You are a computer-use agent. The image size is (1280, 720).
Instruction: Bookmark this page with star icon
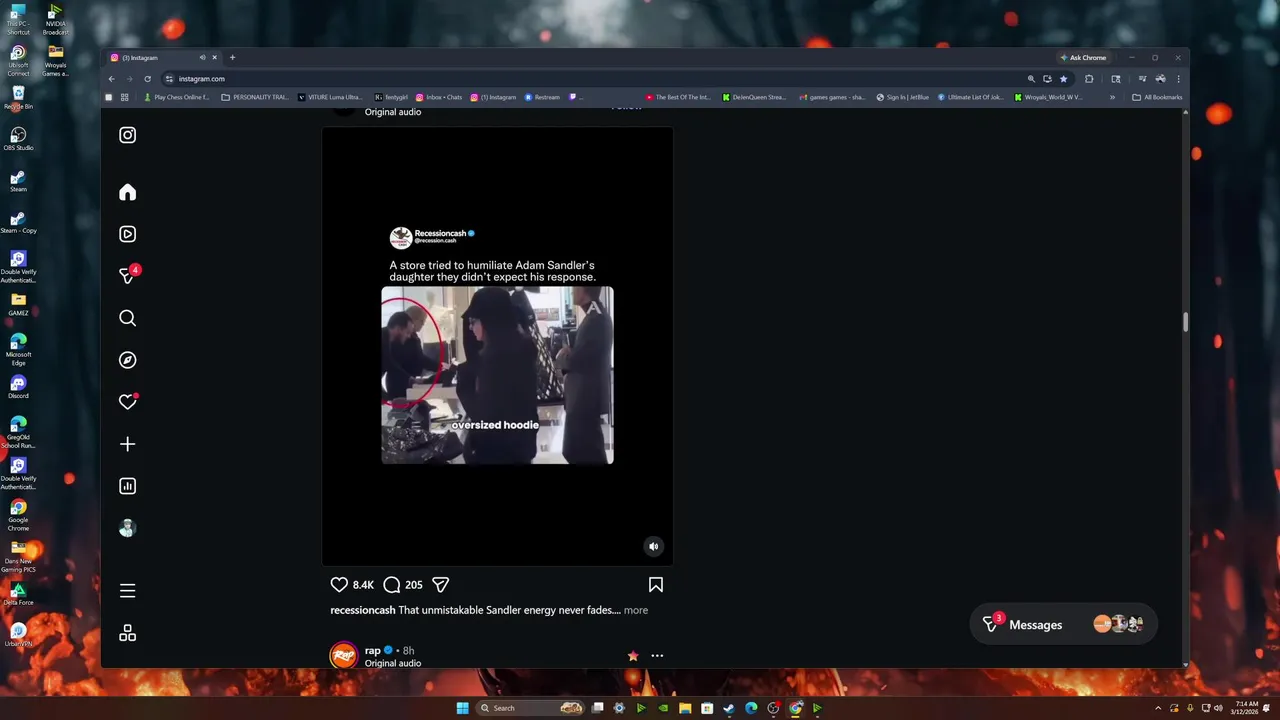[1063, 79]
